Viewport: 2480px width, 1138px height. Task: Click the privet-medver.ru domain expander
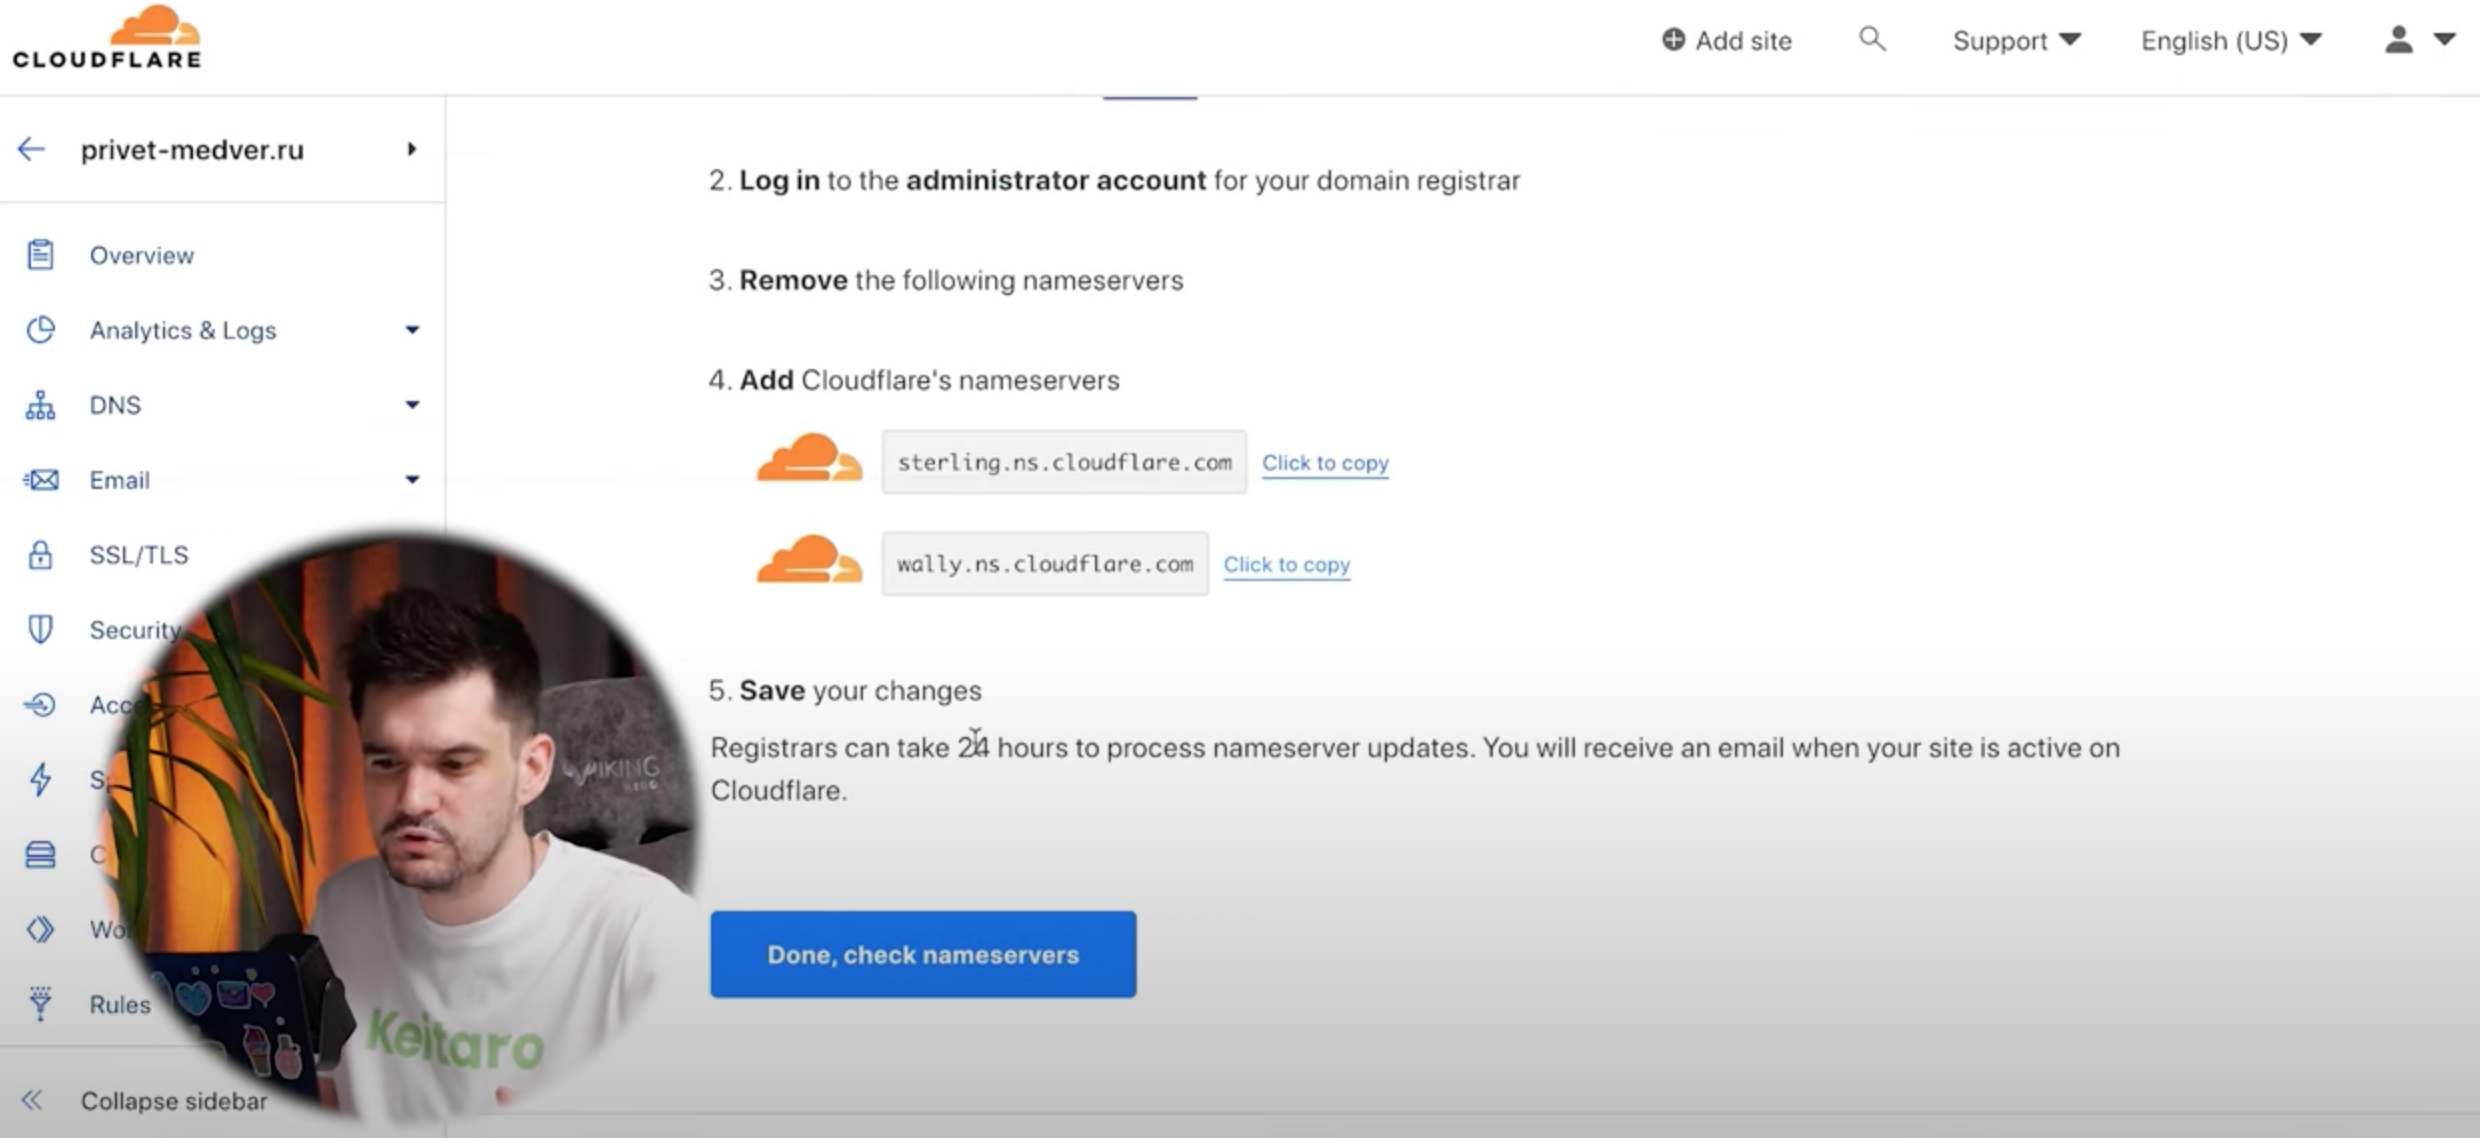(410, 149)
